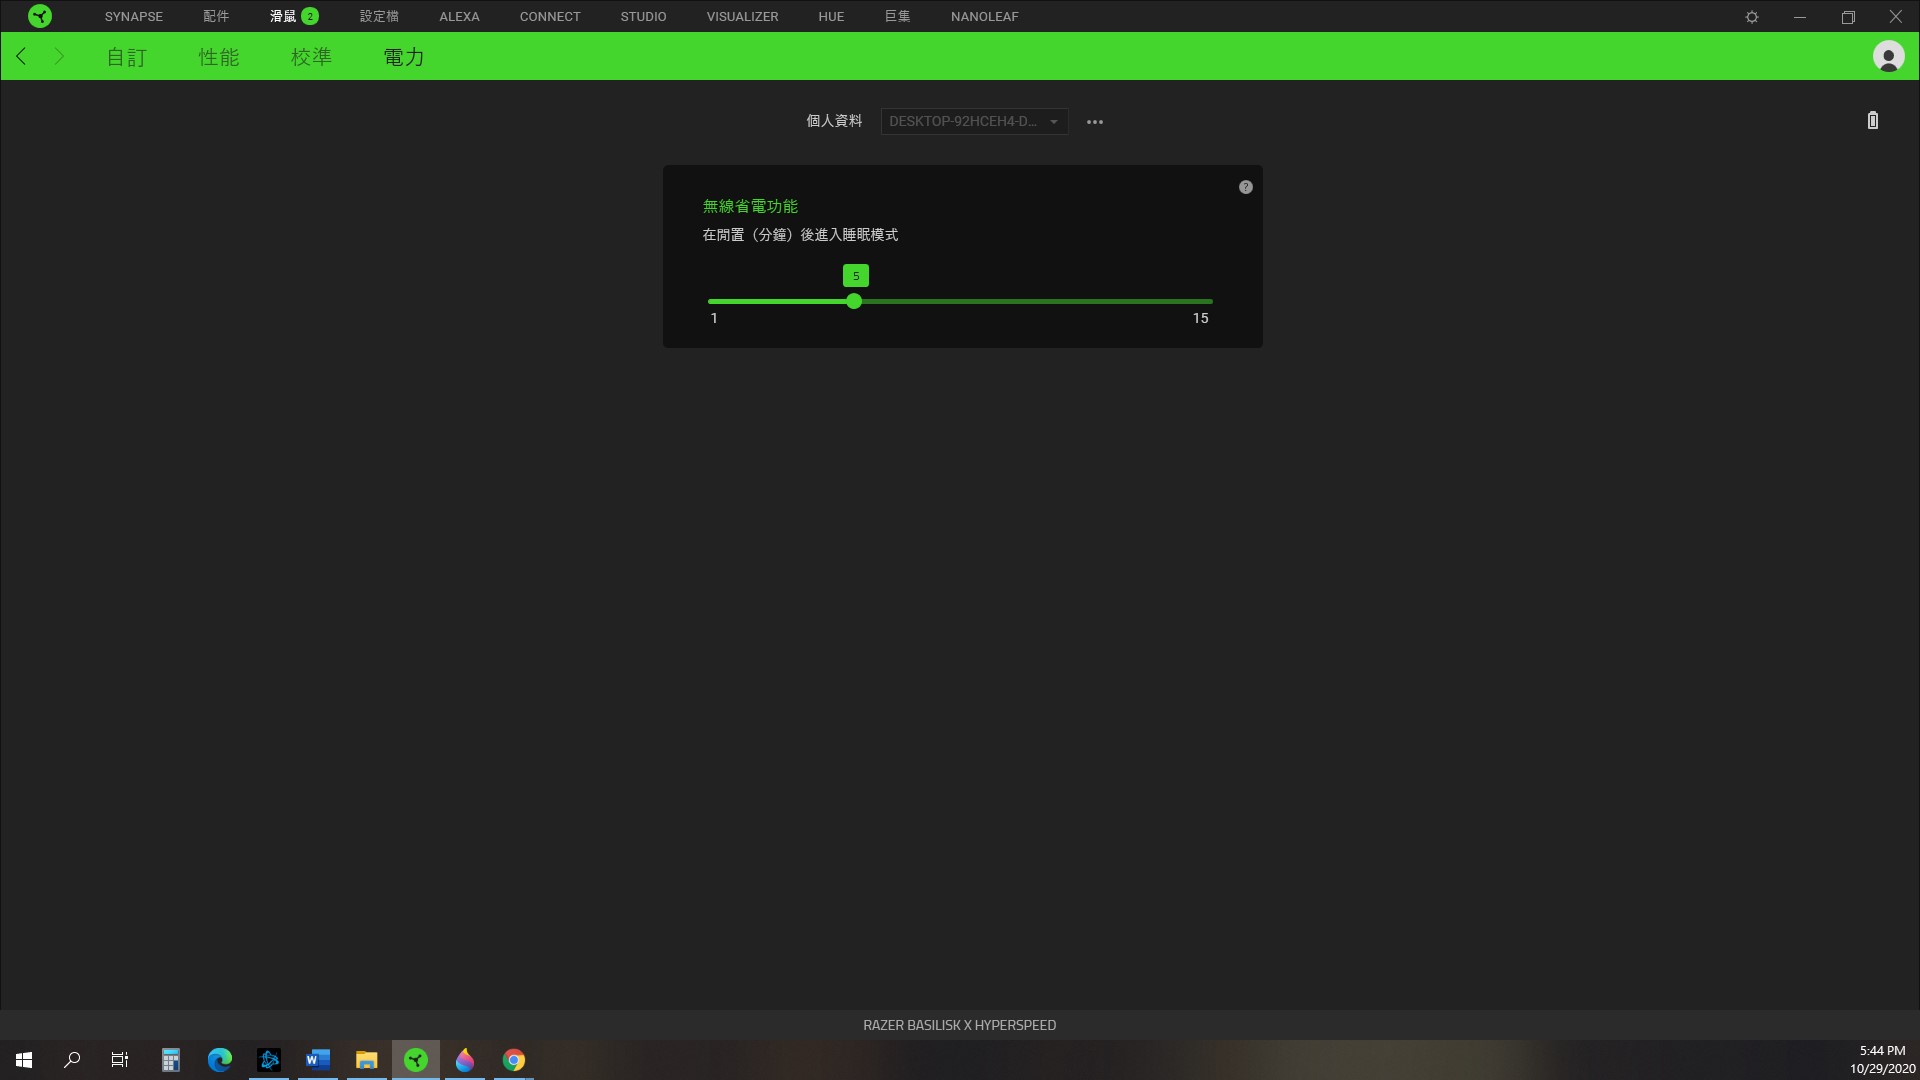Click the 在閒置（分鐘）後進入睡眠模式 description
Viewport: 1920px width, 1080px height.
pos(800,235)
